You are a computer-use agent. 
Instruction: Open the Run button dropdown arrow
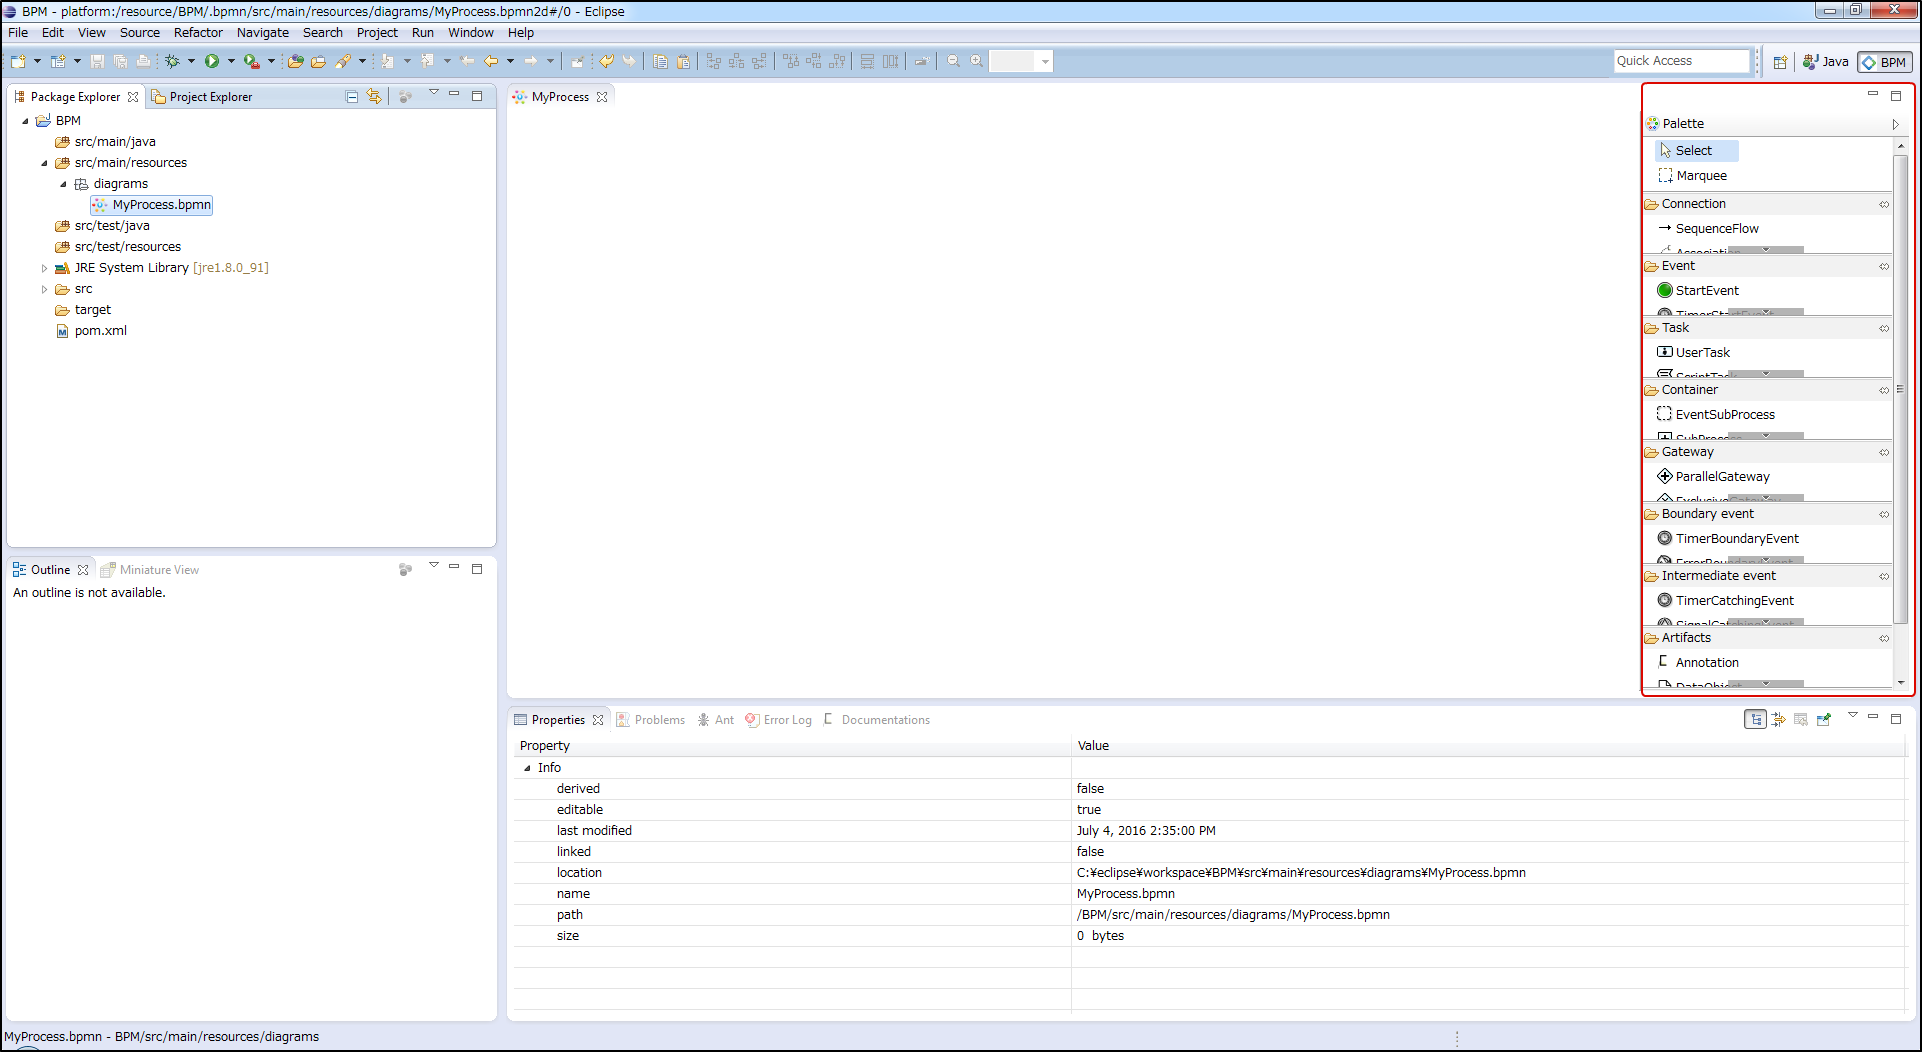pyautogui.click(x=231, y=61)
